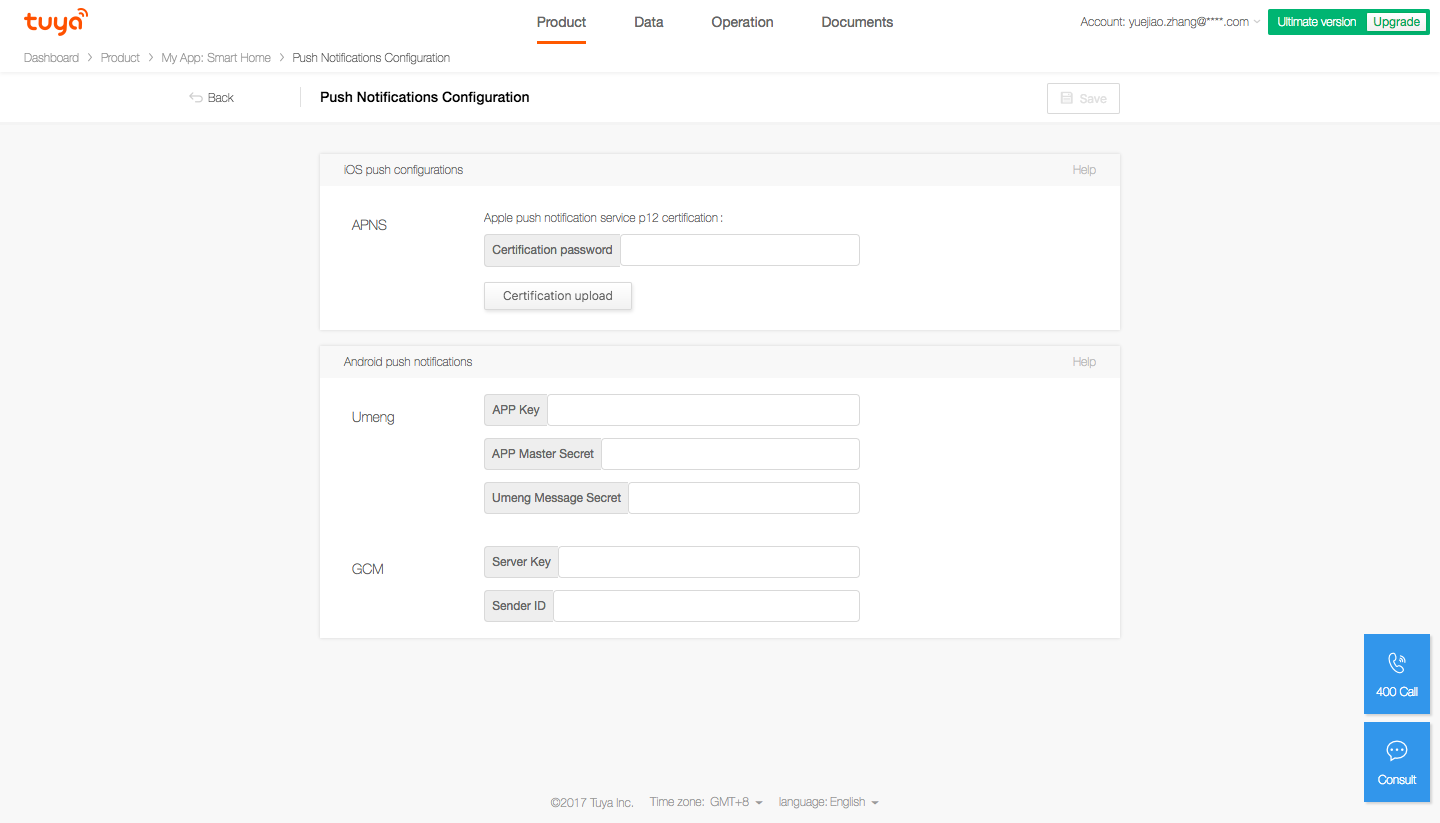Click the 'Push Notifications Configuration' breadcrumb text
1440x823 pixels.
pos(371,58)
